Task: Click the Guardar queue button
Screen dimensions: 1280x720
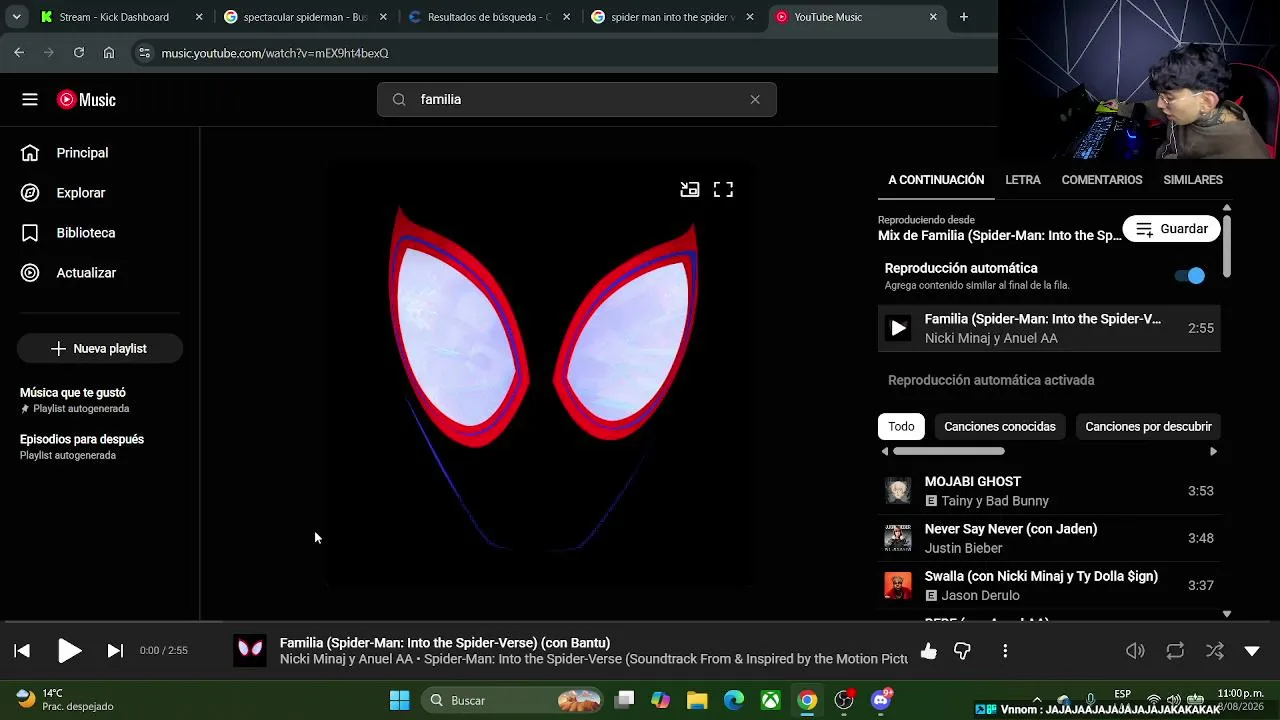Action: (x=1172, y=229)
